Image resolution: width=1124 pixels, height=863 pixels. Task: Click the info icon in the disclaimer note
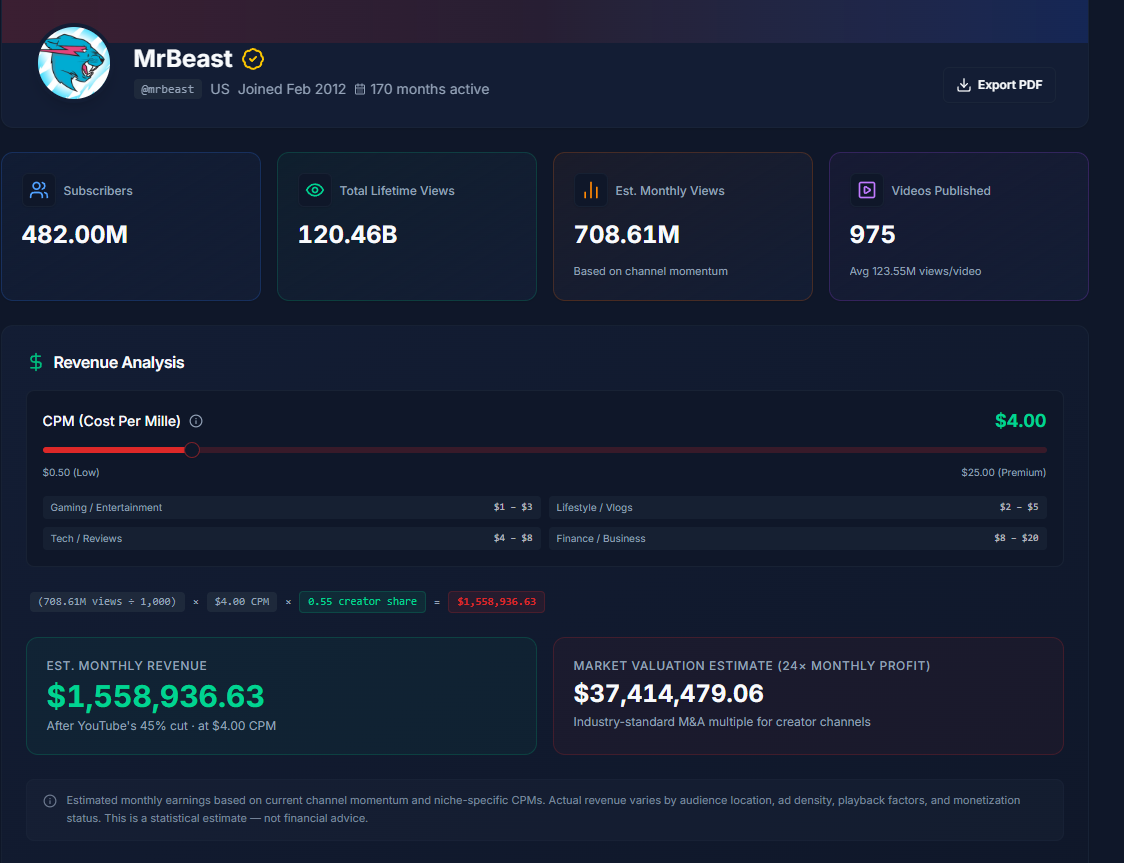point(50,801)
